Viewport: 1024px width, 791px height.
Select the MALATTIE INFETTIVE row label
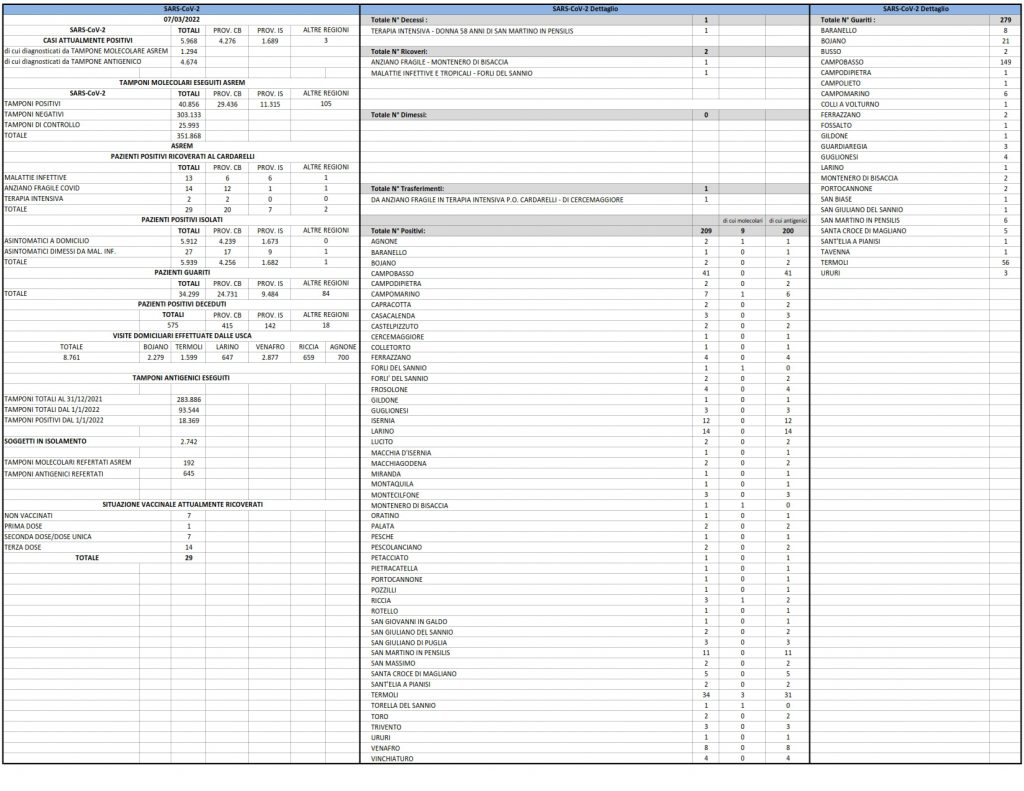pos(35,178)
